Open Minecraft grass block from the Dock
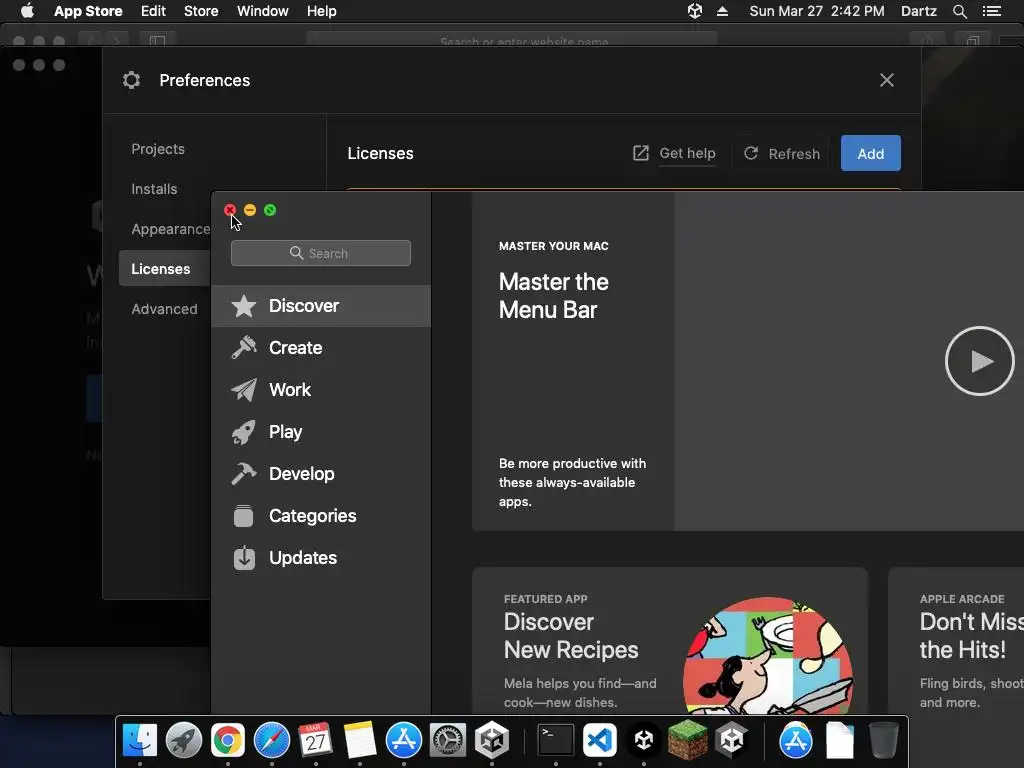Viewport: 1024px width, 768px height. coord(687,741)
